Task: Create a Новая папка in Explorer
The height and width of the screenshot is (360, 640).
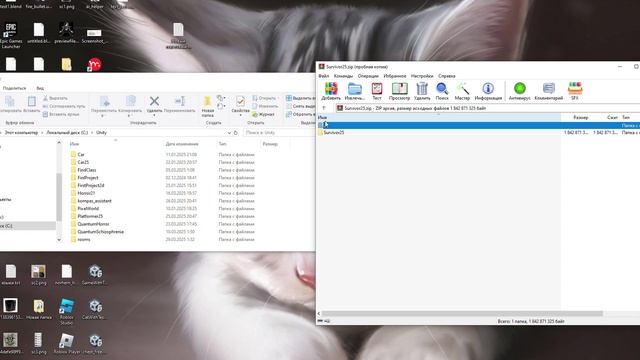Action: pyautogui.click(x=208, y=107)
